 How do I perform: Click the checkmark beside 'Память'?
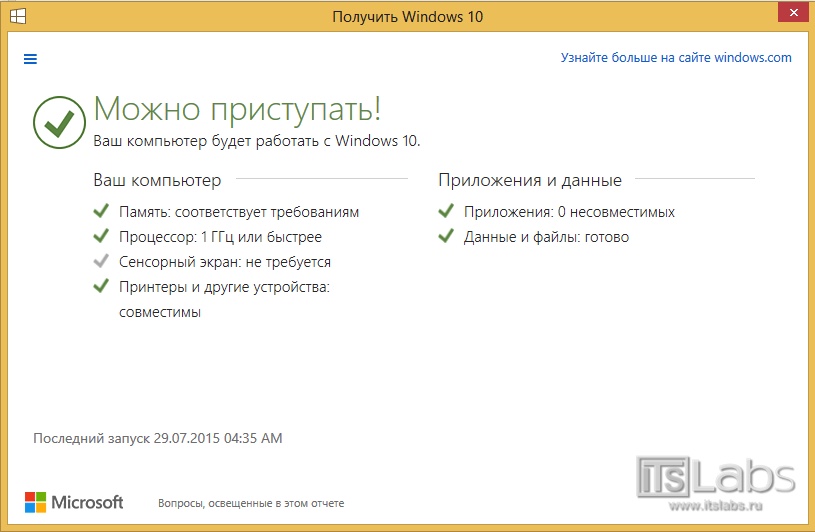pyautogui.click(x=101, y=210)
